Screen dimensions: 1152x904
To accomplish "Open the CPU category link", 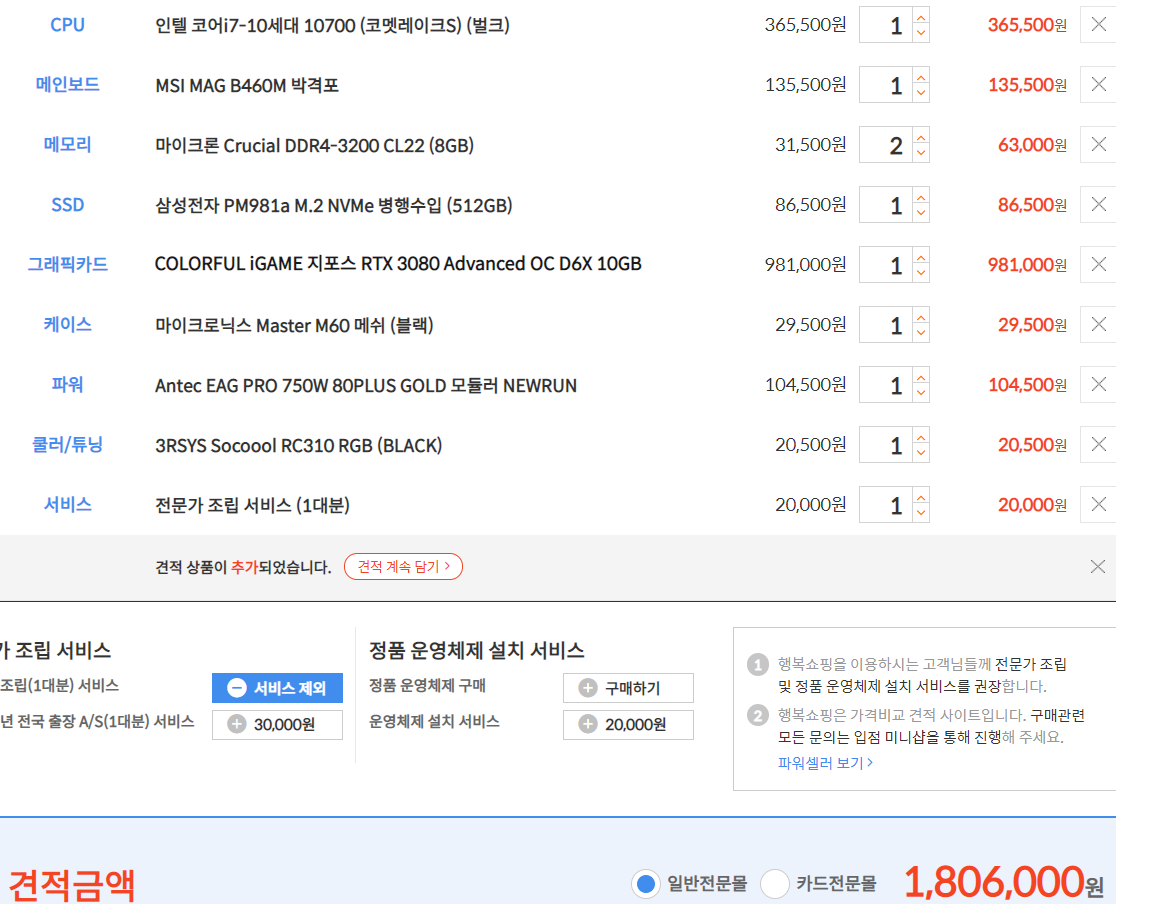I will [67, 25].
